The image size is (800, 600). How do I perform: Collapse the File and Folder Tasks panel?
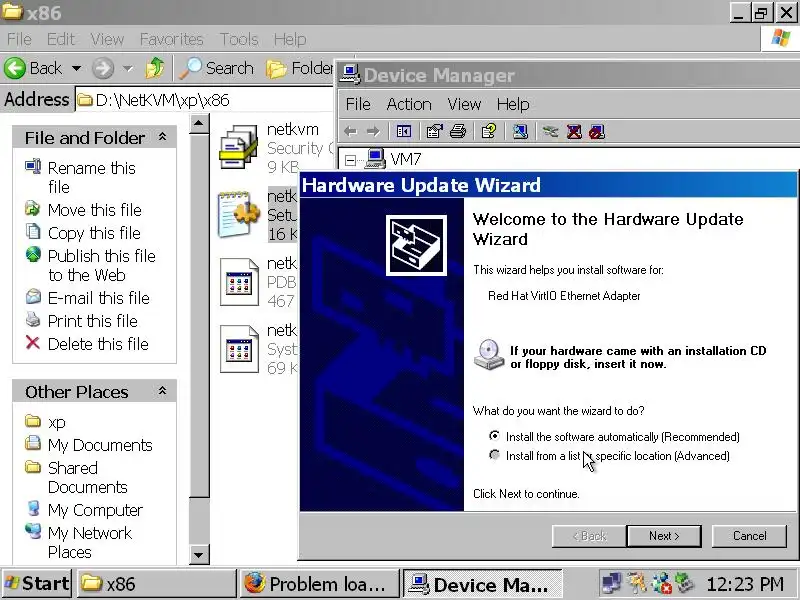coord(163,137)
